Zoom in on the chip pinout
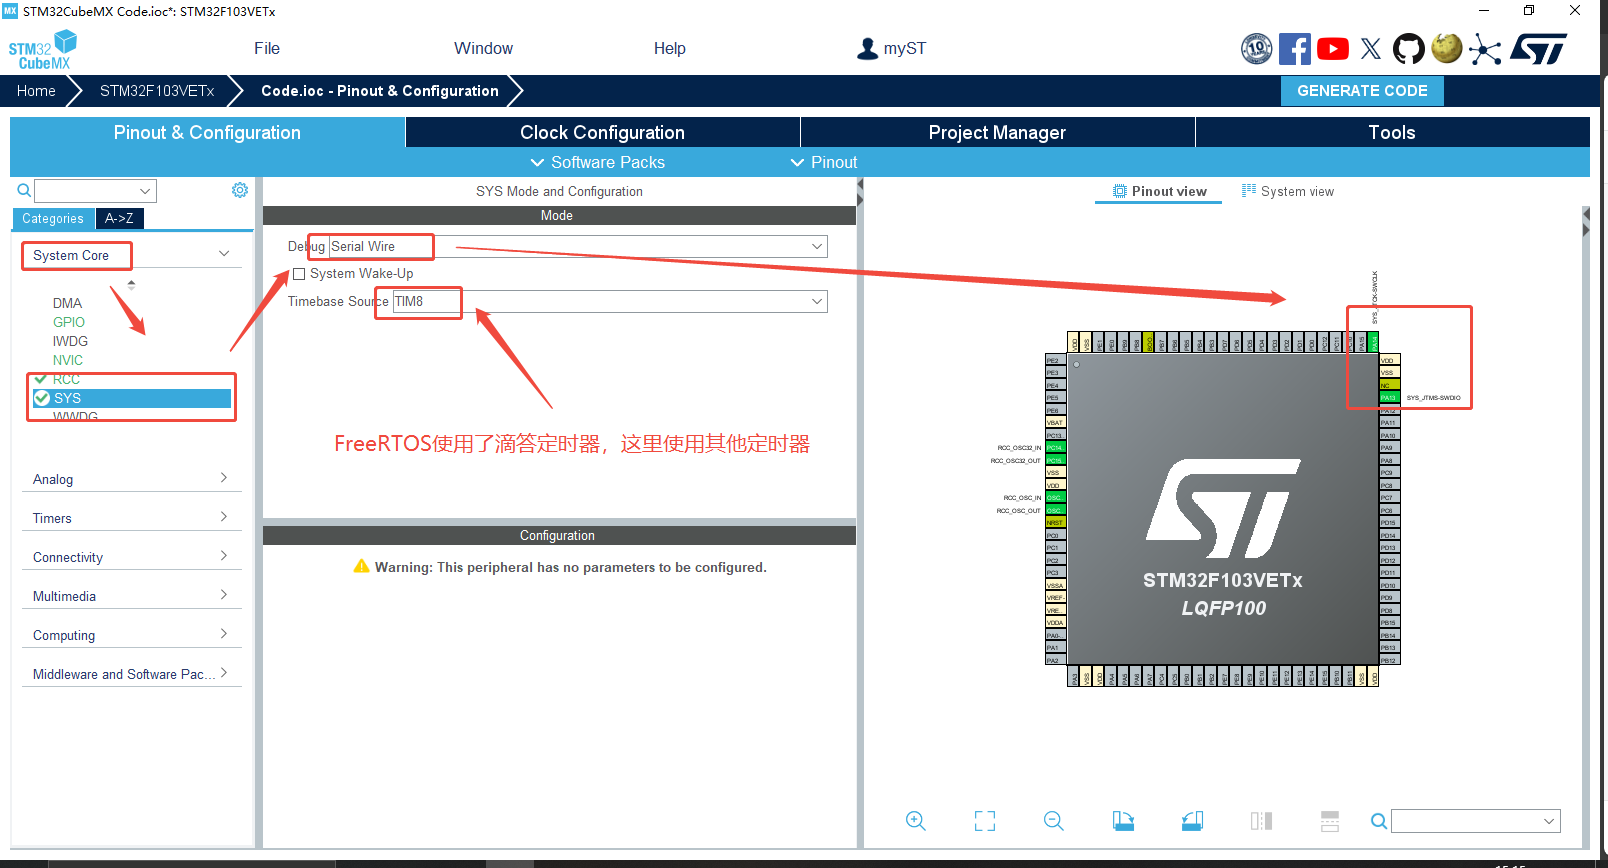 (915, 821)
